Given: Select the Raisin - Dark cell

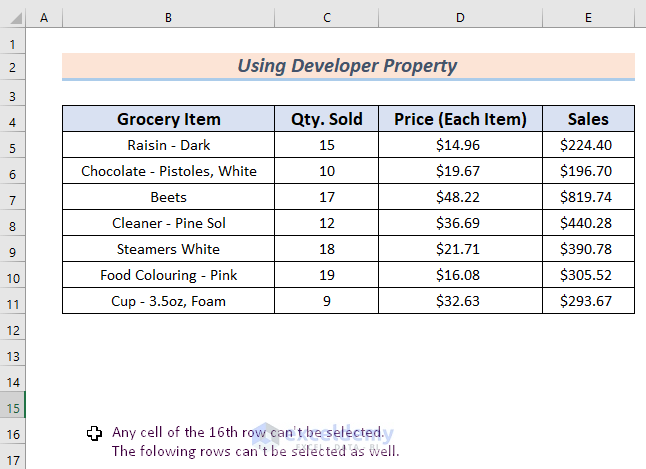Looking at the screenshot, I should (169, 145).
